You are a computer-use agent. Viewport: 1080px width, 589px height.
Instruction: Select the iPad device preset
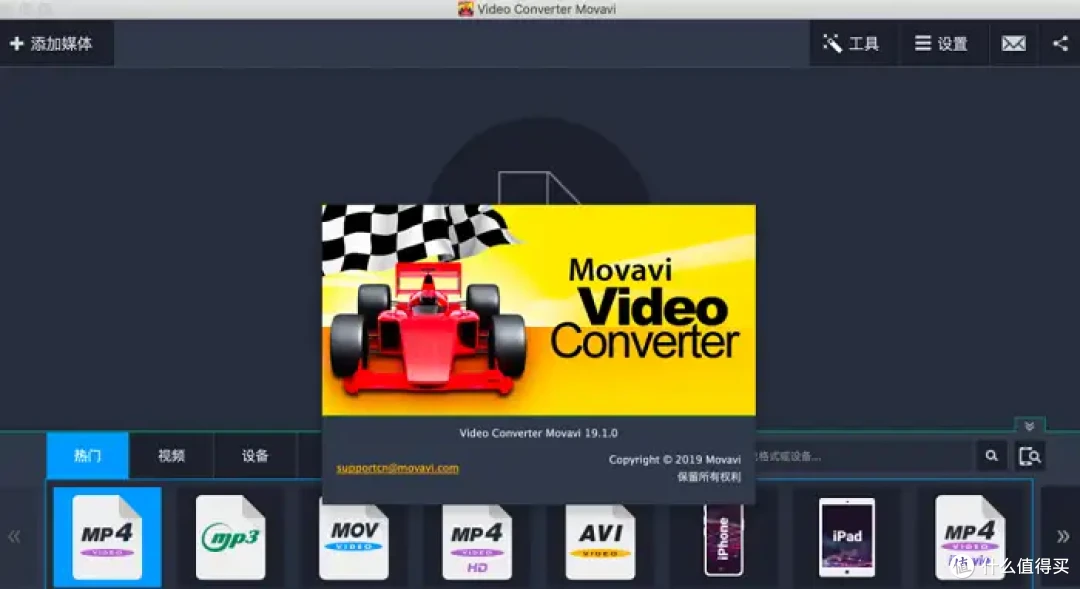coord(847,537)
